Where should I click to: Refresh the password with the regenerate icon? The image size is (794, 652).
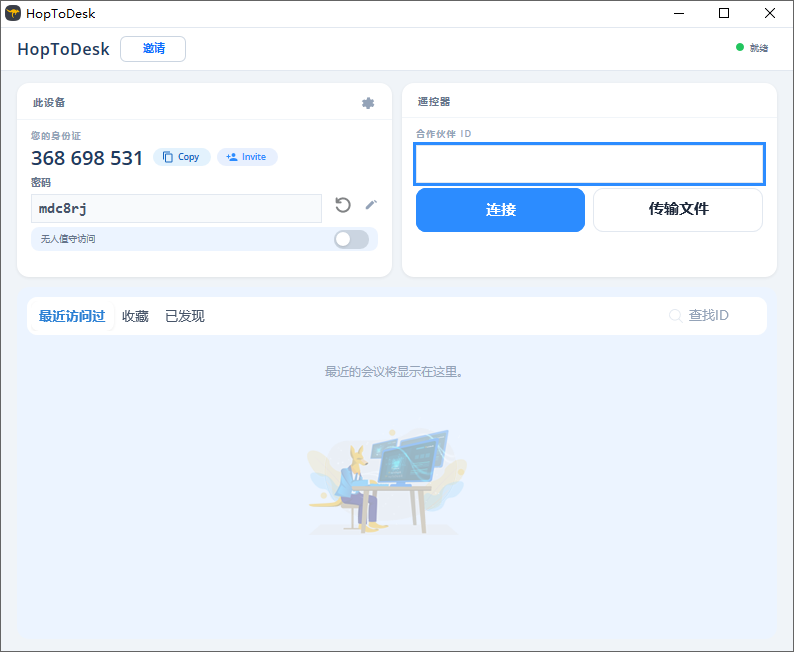343,205
